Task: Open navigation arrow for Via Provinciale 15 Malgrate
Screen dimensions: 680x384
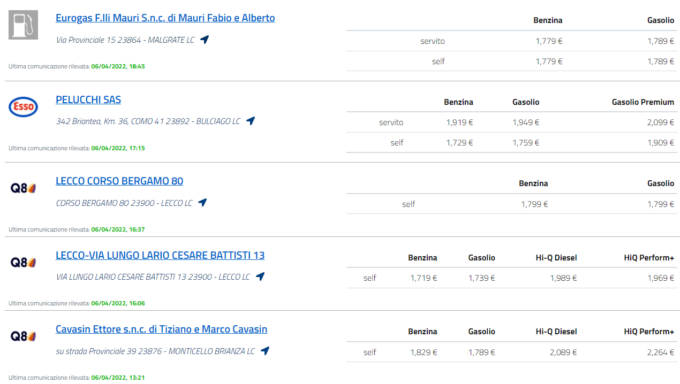Action: (x=205, y=39)
